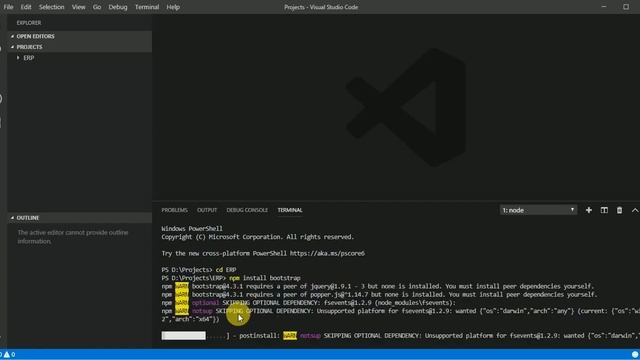This screenshot has height=360, width=640.
Task: Expand the ERP folder
Action: tap(80, 58)
